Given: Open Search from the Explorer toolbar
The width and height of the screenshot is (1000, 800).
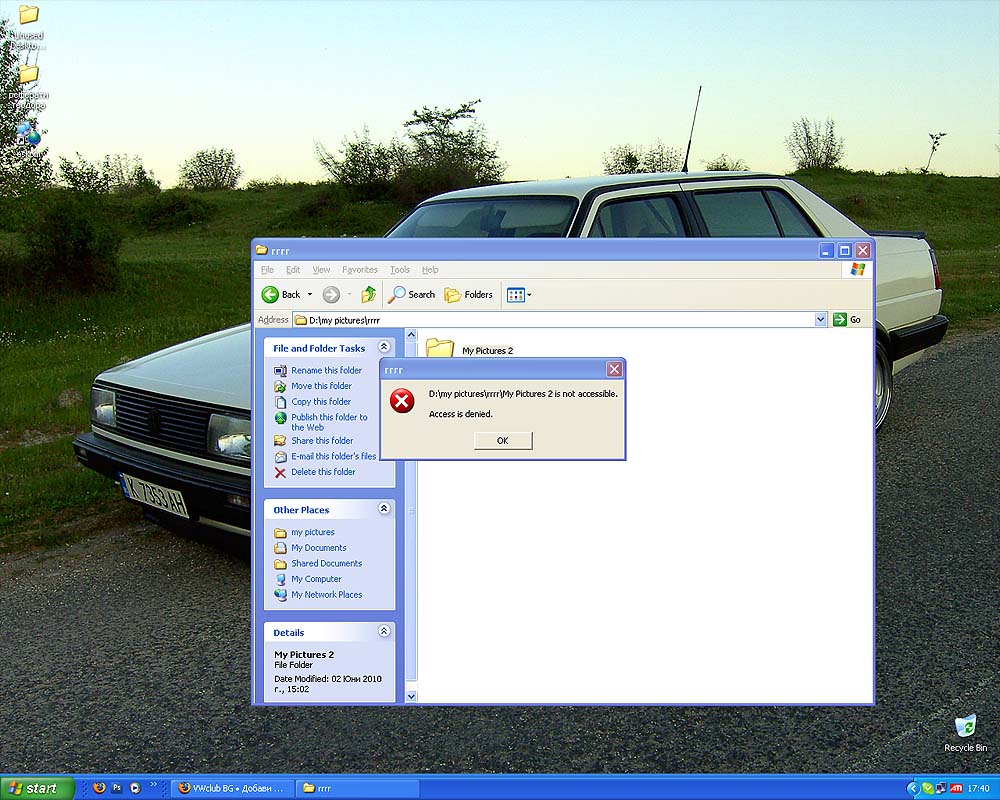Looking at the screenshot, I should click(x=412, y=294).
